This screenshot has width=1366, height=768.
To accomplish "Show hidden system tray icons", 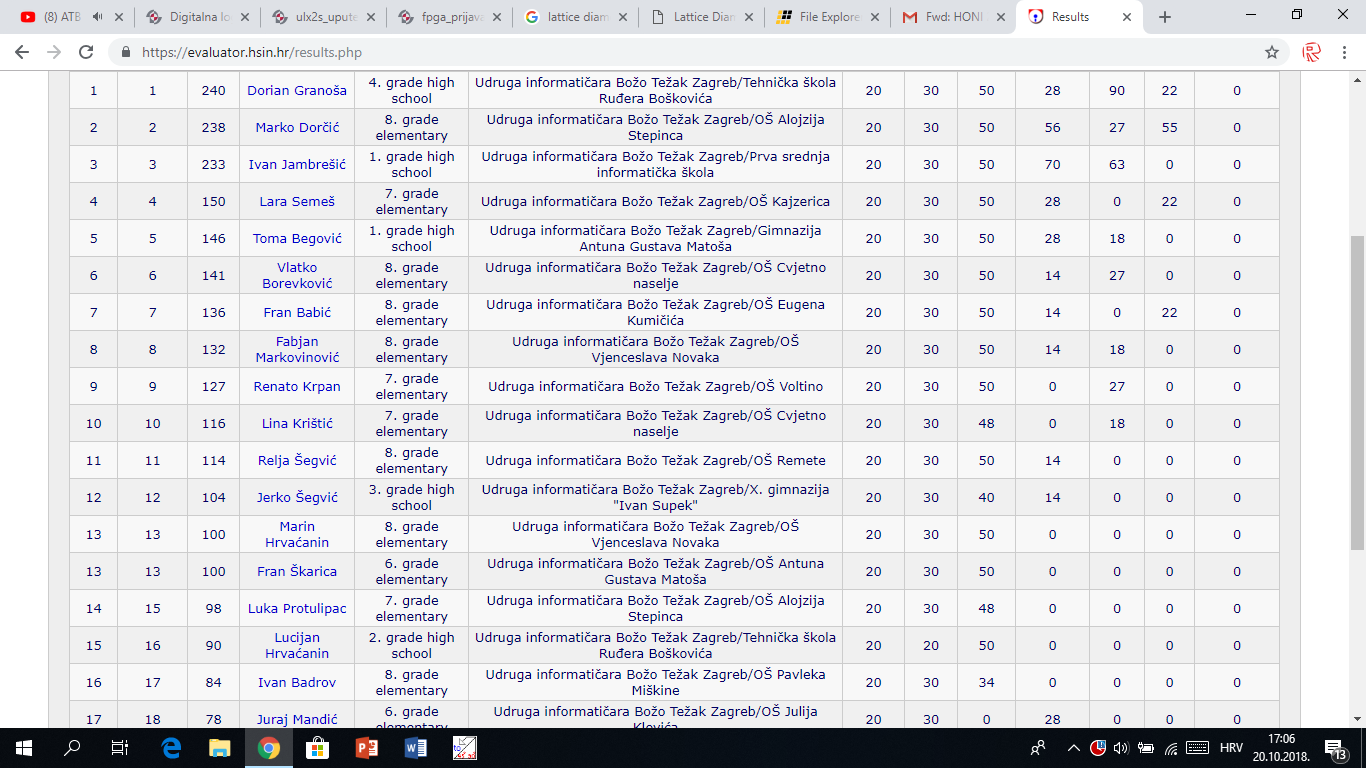I will 1073,747.
